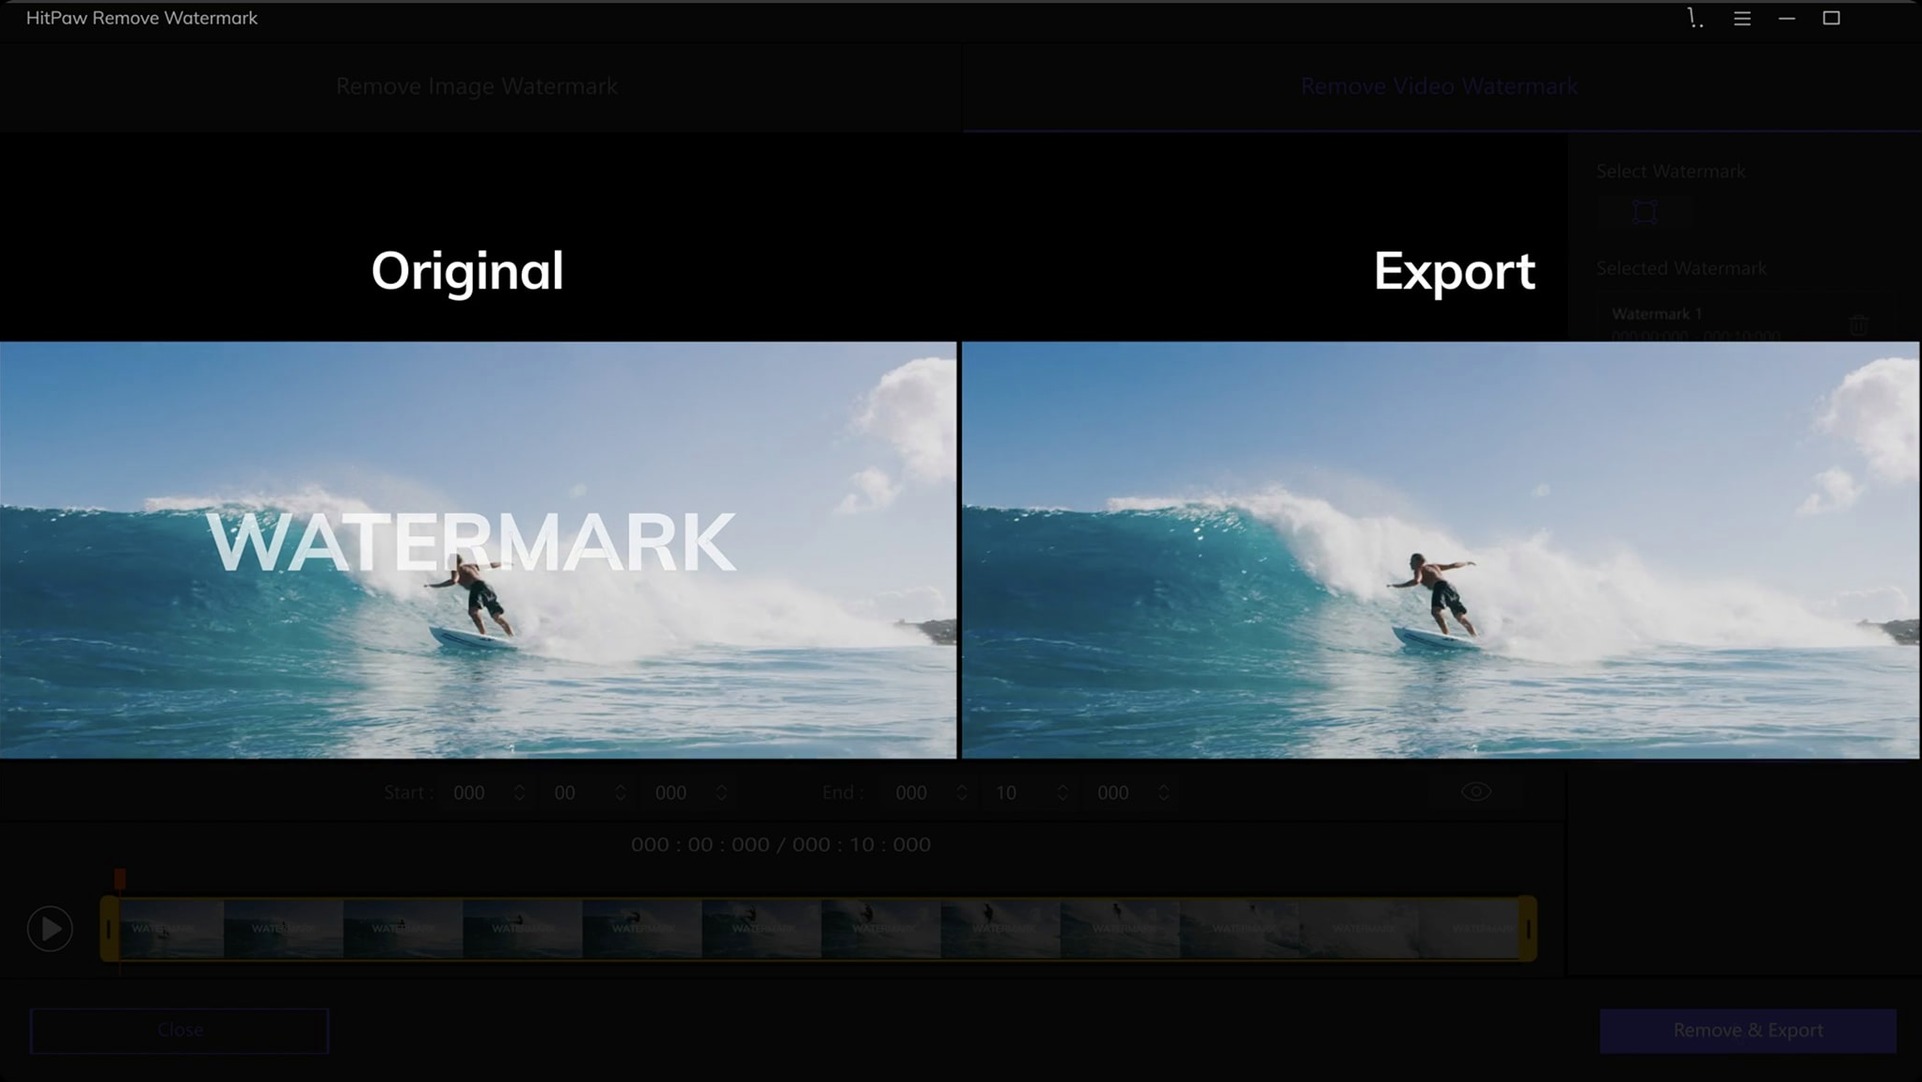
Task: Adjust the Start hours stepper arrows
Action: (x=519, y=793)
